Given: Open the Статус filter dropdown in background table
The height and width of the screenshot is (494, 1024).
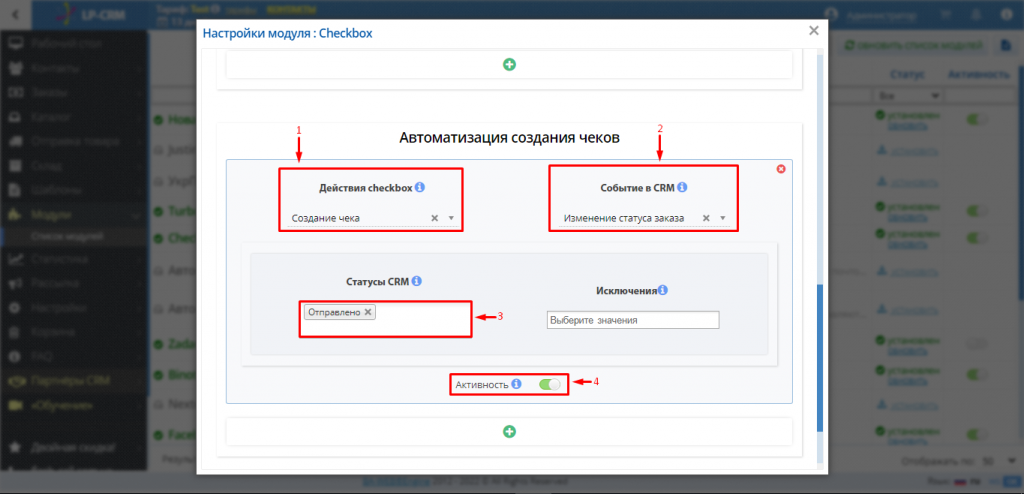Looking at the screenshot, I should pyautogui.click(x=908, y=96).
